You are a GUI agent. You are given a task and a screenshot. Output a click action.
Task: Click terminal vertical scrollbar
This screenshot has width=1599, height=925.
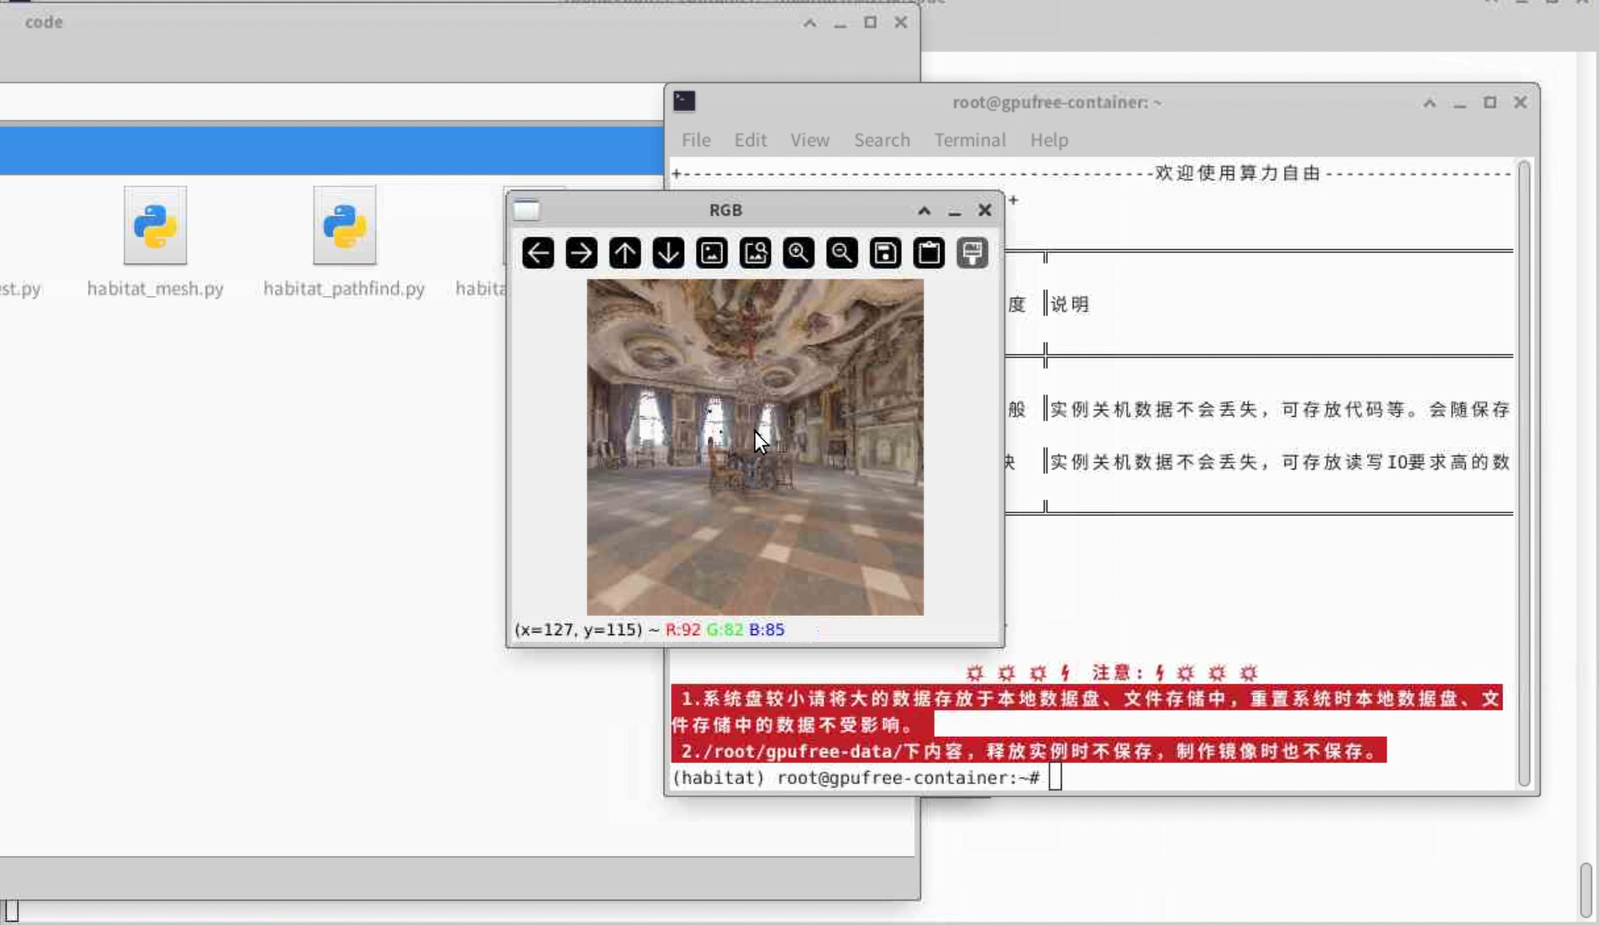click(x=1524, y=472)
